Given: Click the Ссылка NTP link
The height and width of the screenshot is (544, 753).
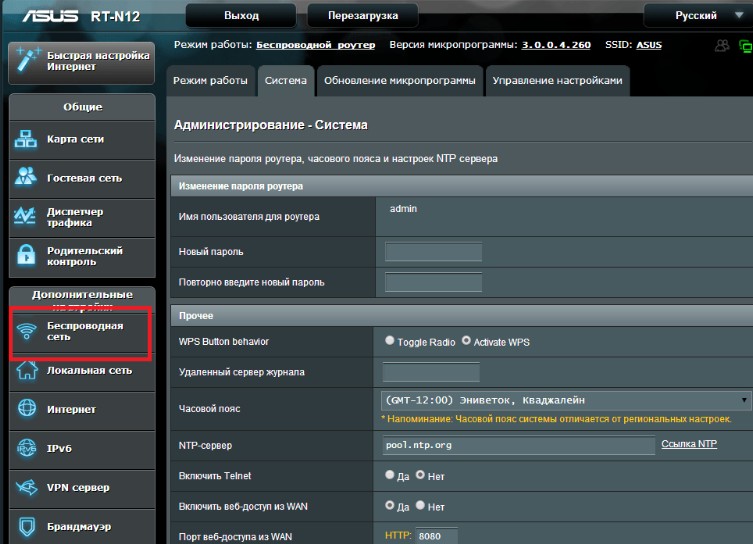Looking at the screenshot, I should pos(689,444).
